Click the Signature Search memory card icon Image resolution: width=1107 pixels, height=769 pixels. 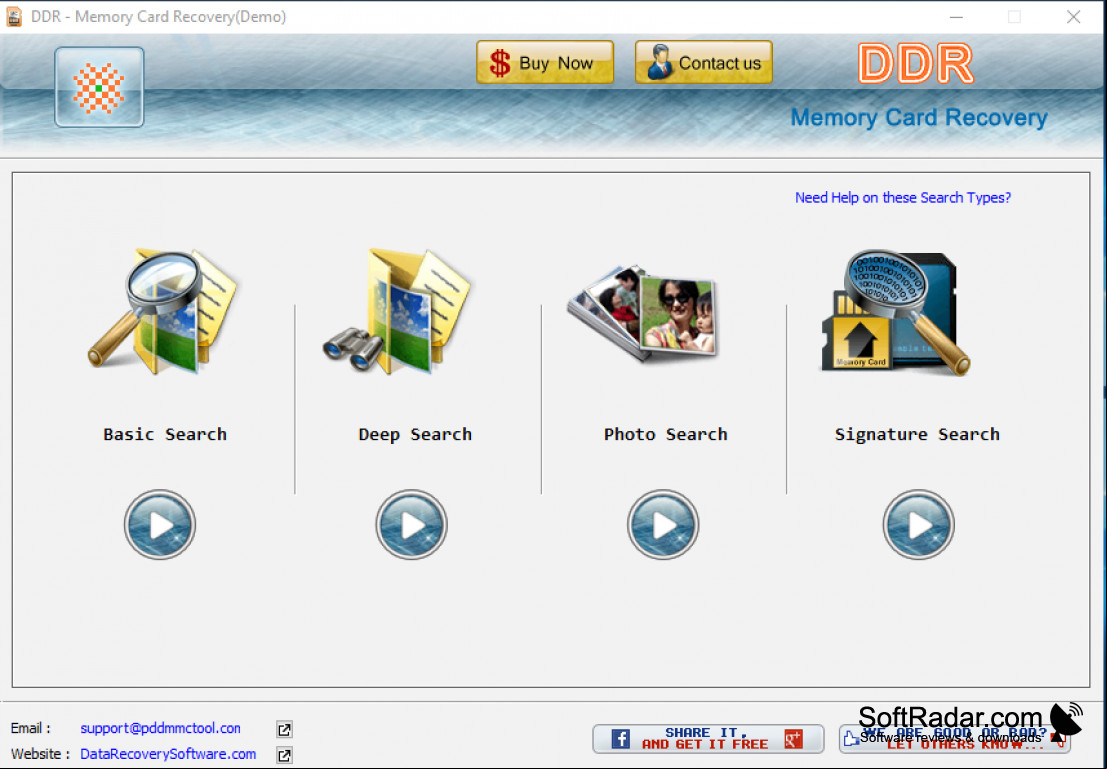[896, 311]
